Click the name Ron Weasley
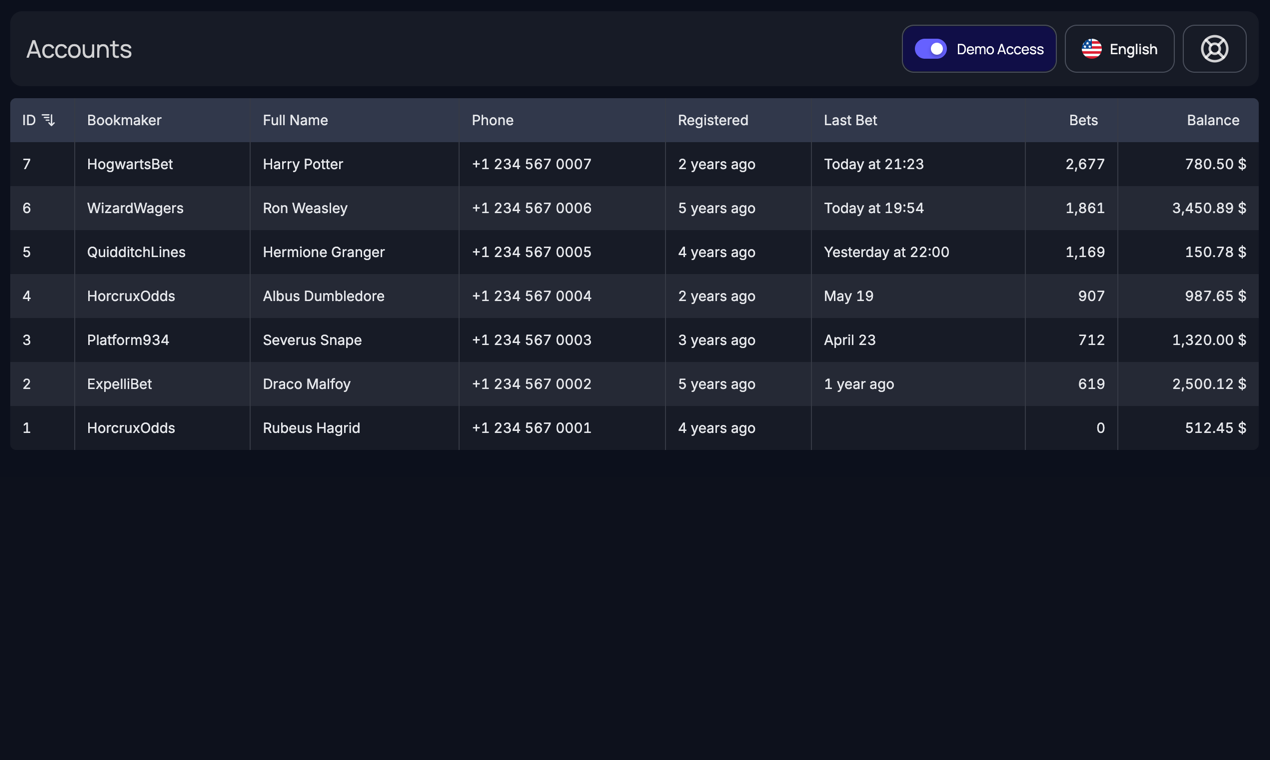This screenshot has width=1270, height=760. [305, 208]
